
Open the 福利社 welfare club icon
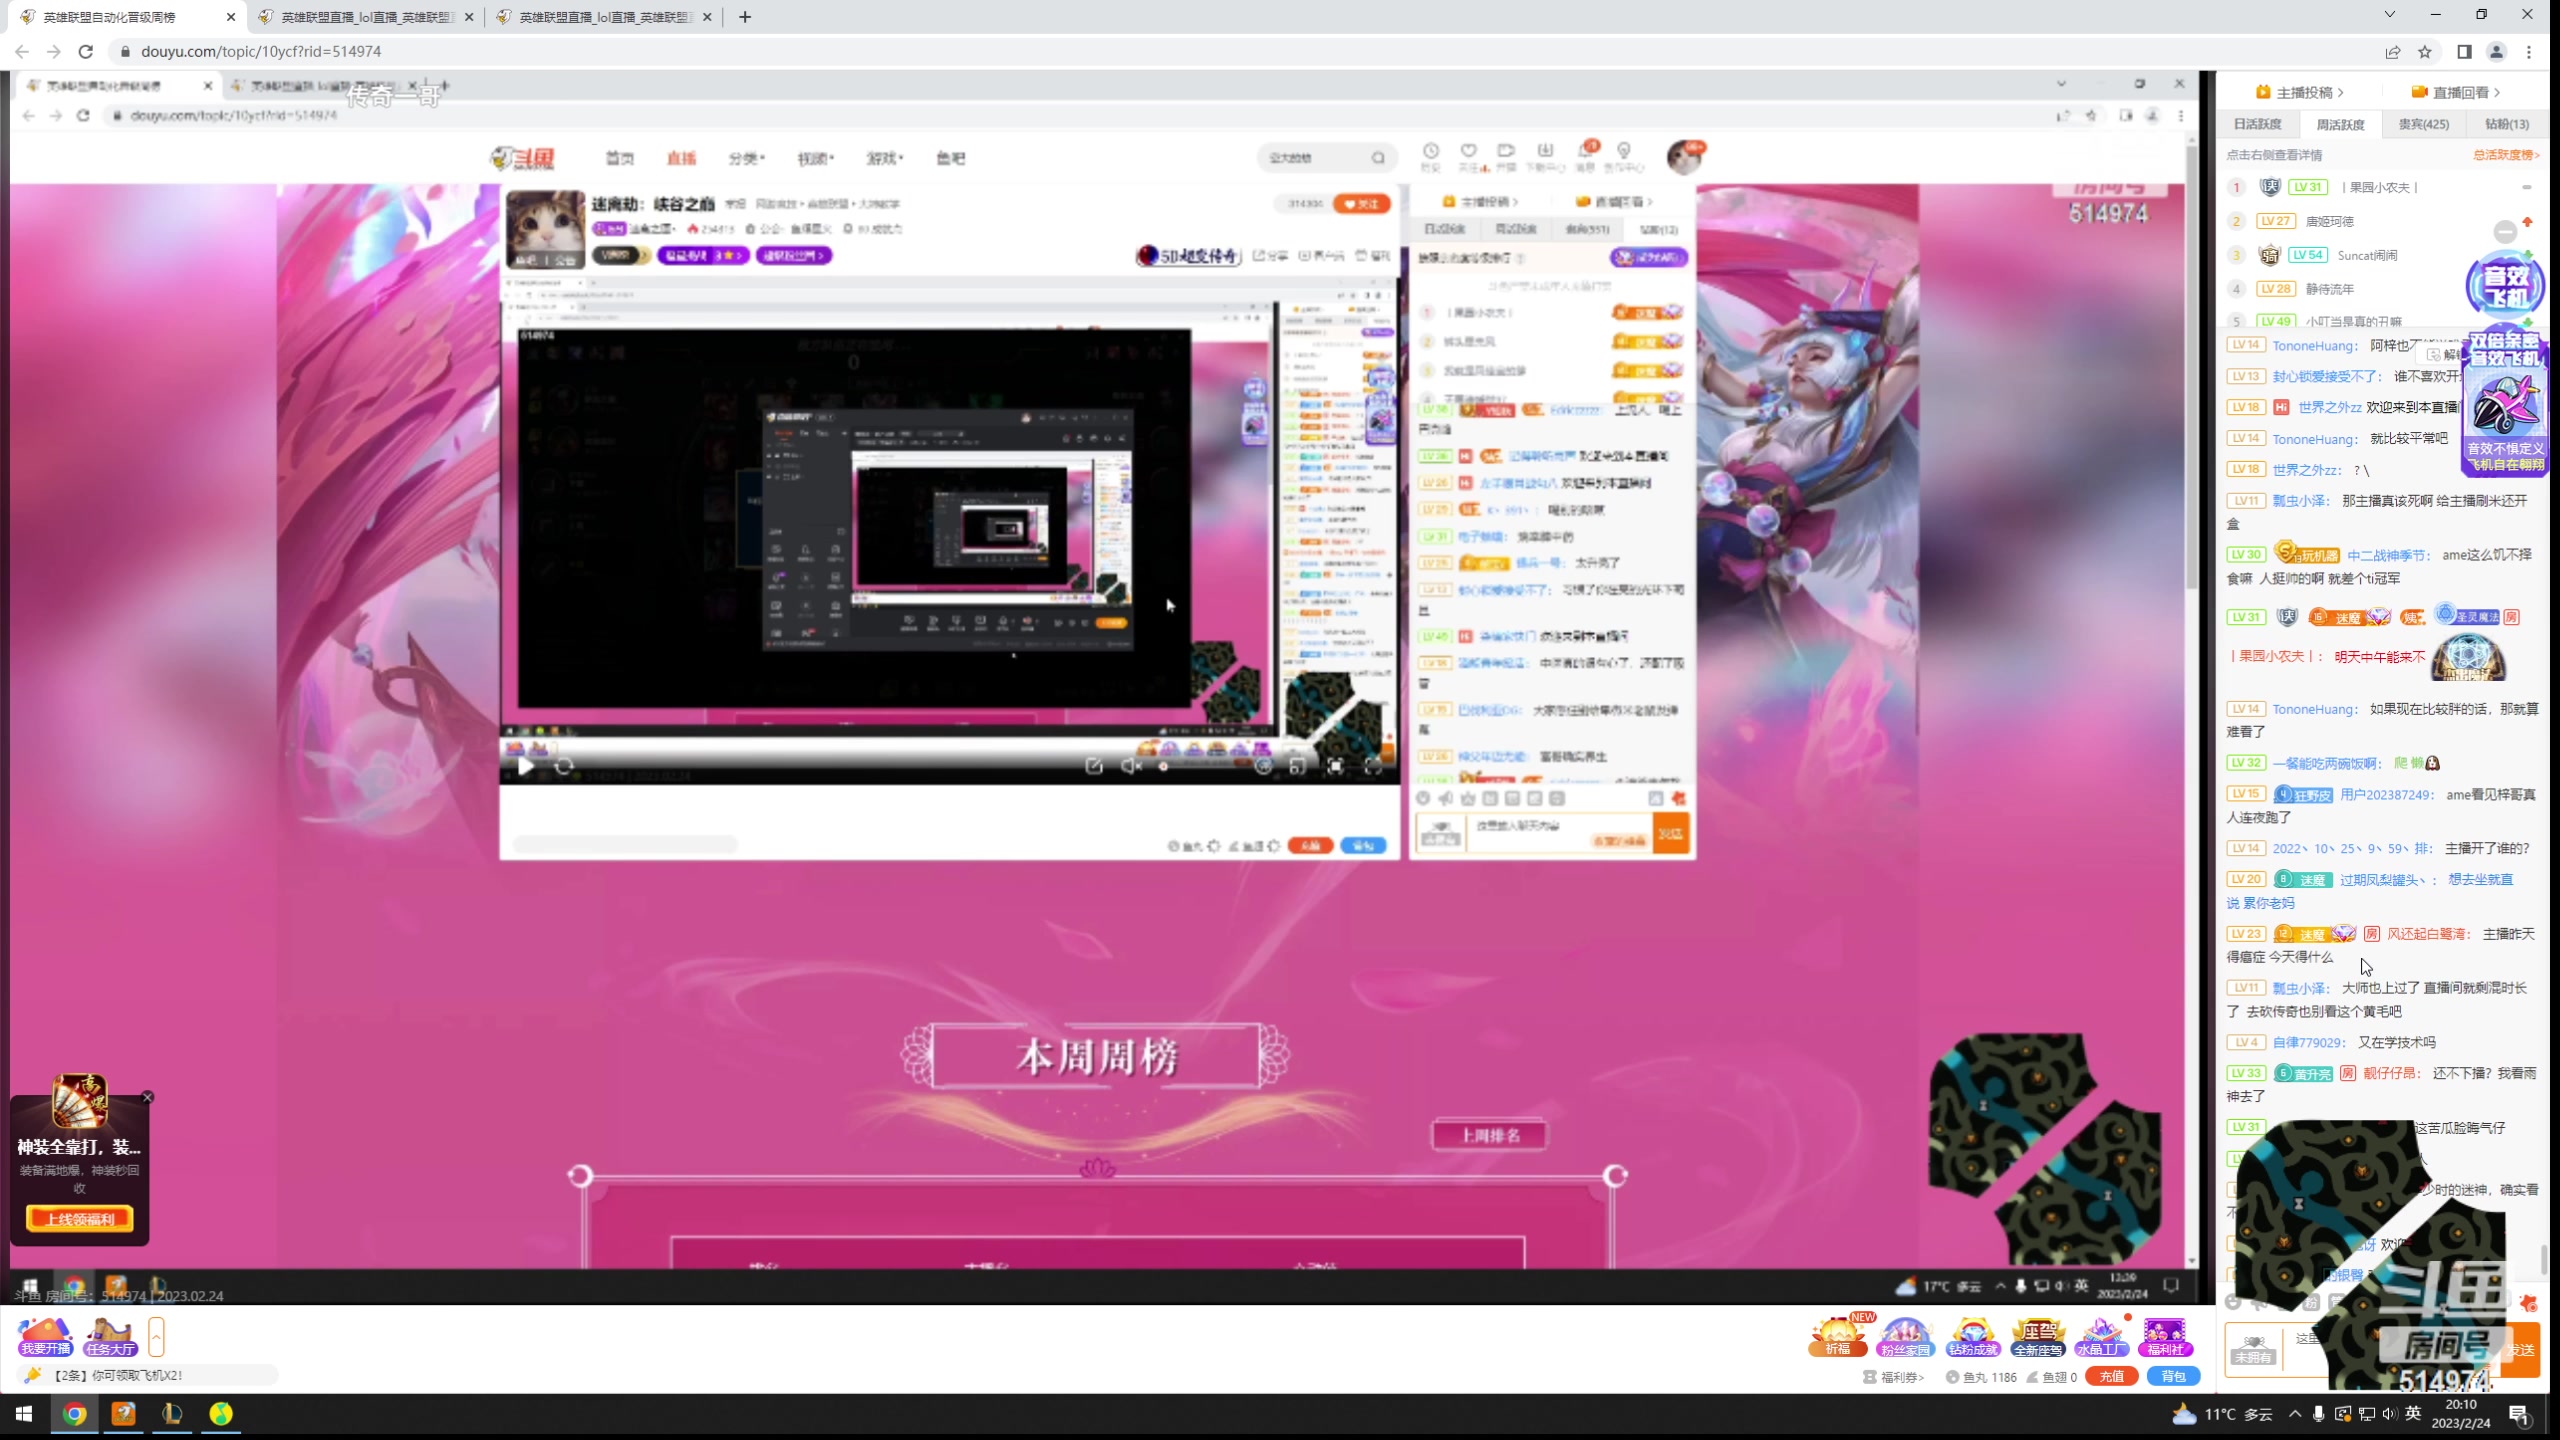[2165, 1336]
